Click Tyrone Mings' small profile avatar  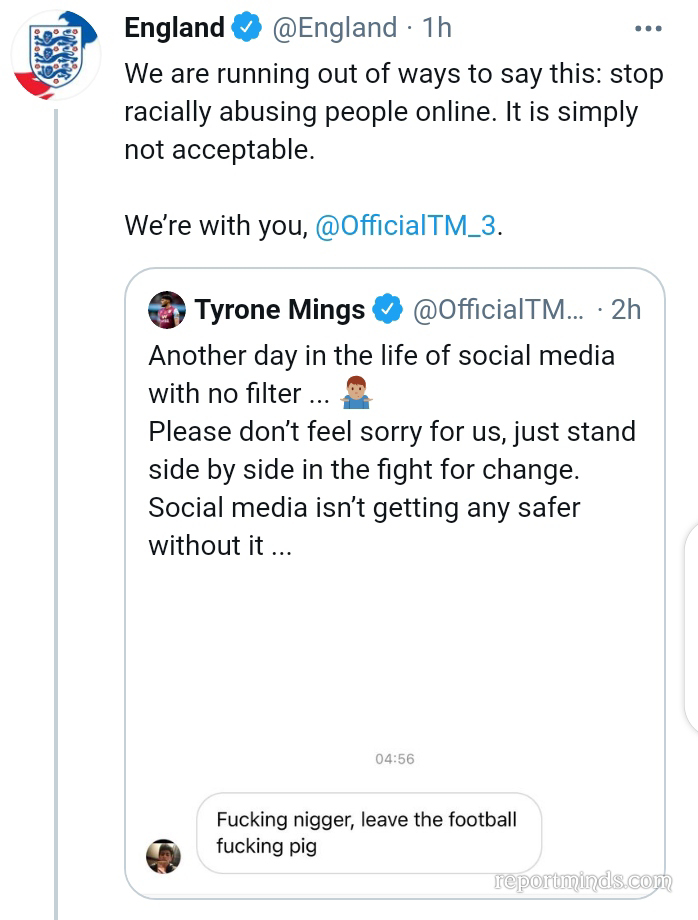pyautogui.click(x=167, y=310)
